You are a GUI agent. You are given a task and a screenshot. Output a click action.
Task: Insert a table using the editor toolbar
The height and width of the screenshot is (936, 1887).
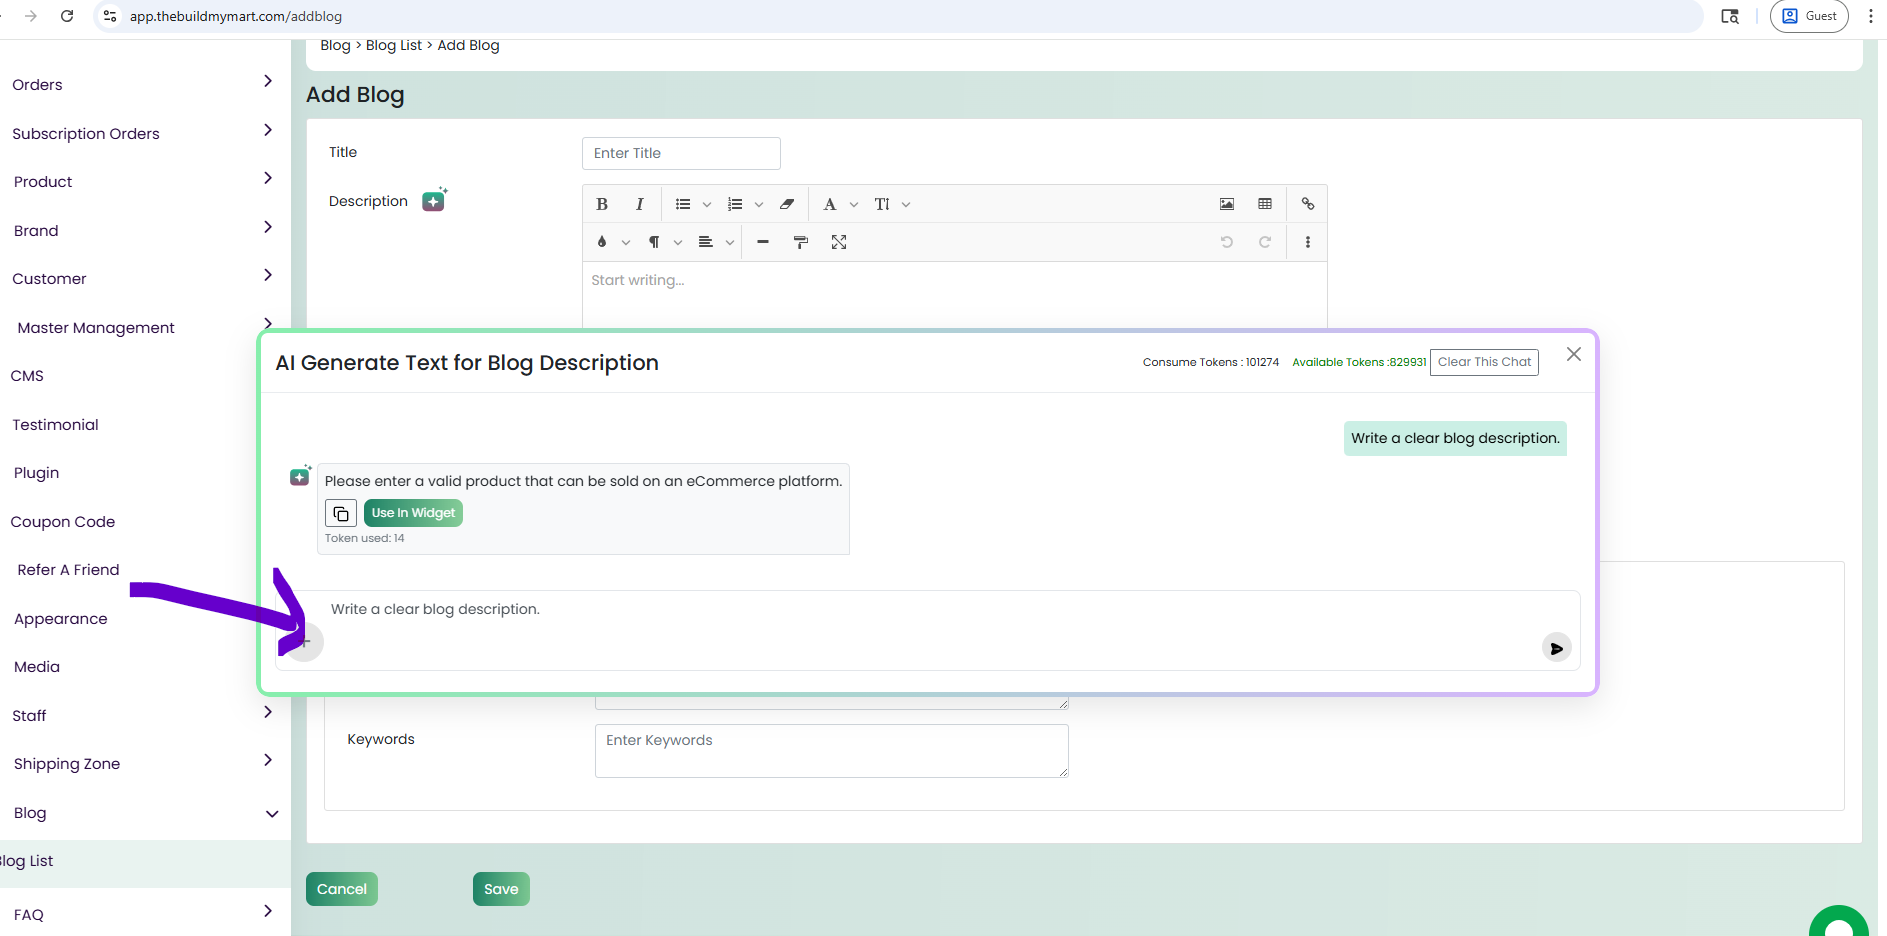[1265, 204]
